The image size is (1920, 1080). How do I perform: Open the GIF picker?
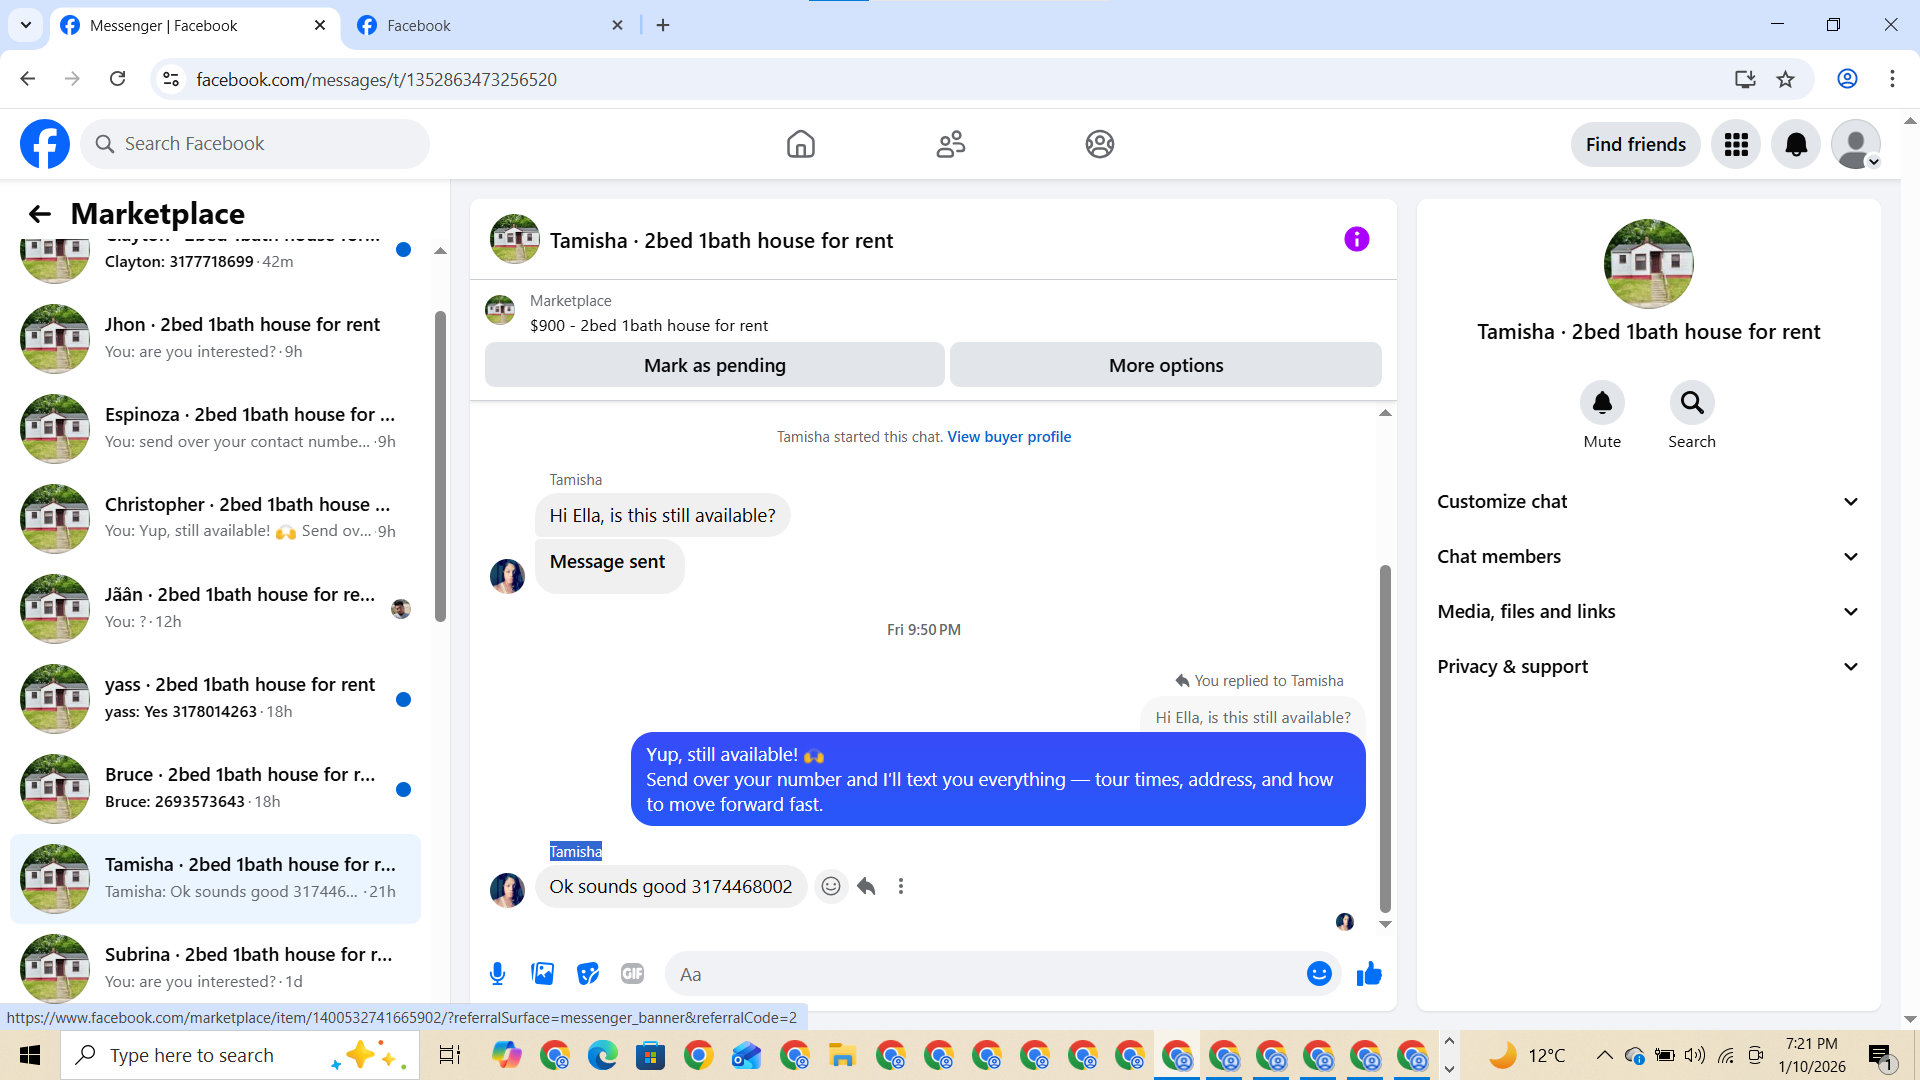[632, 974]
